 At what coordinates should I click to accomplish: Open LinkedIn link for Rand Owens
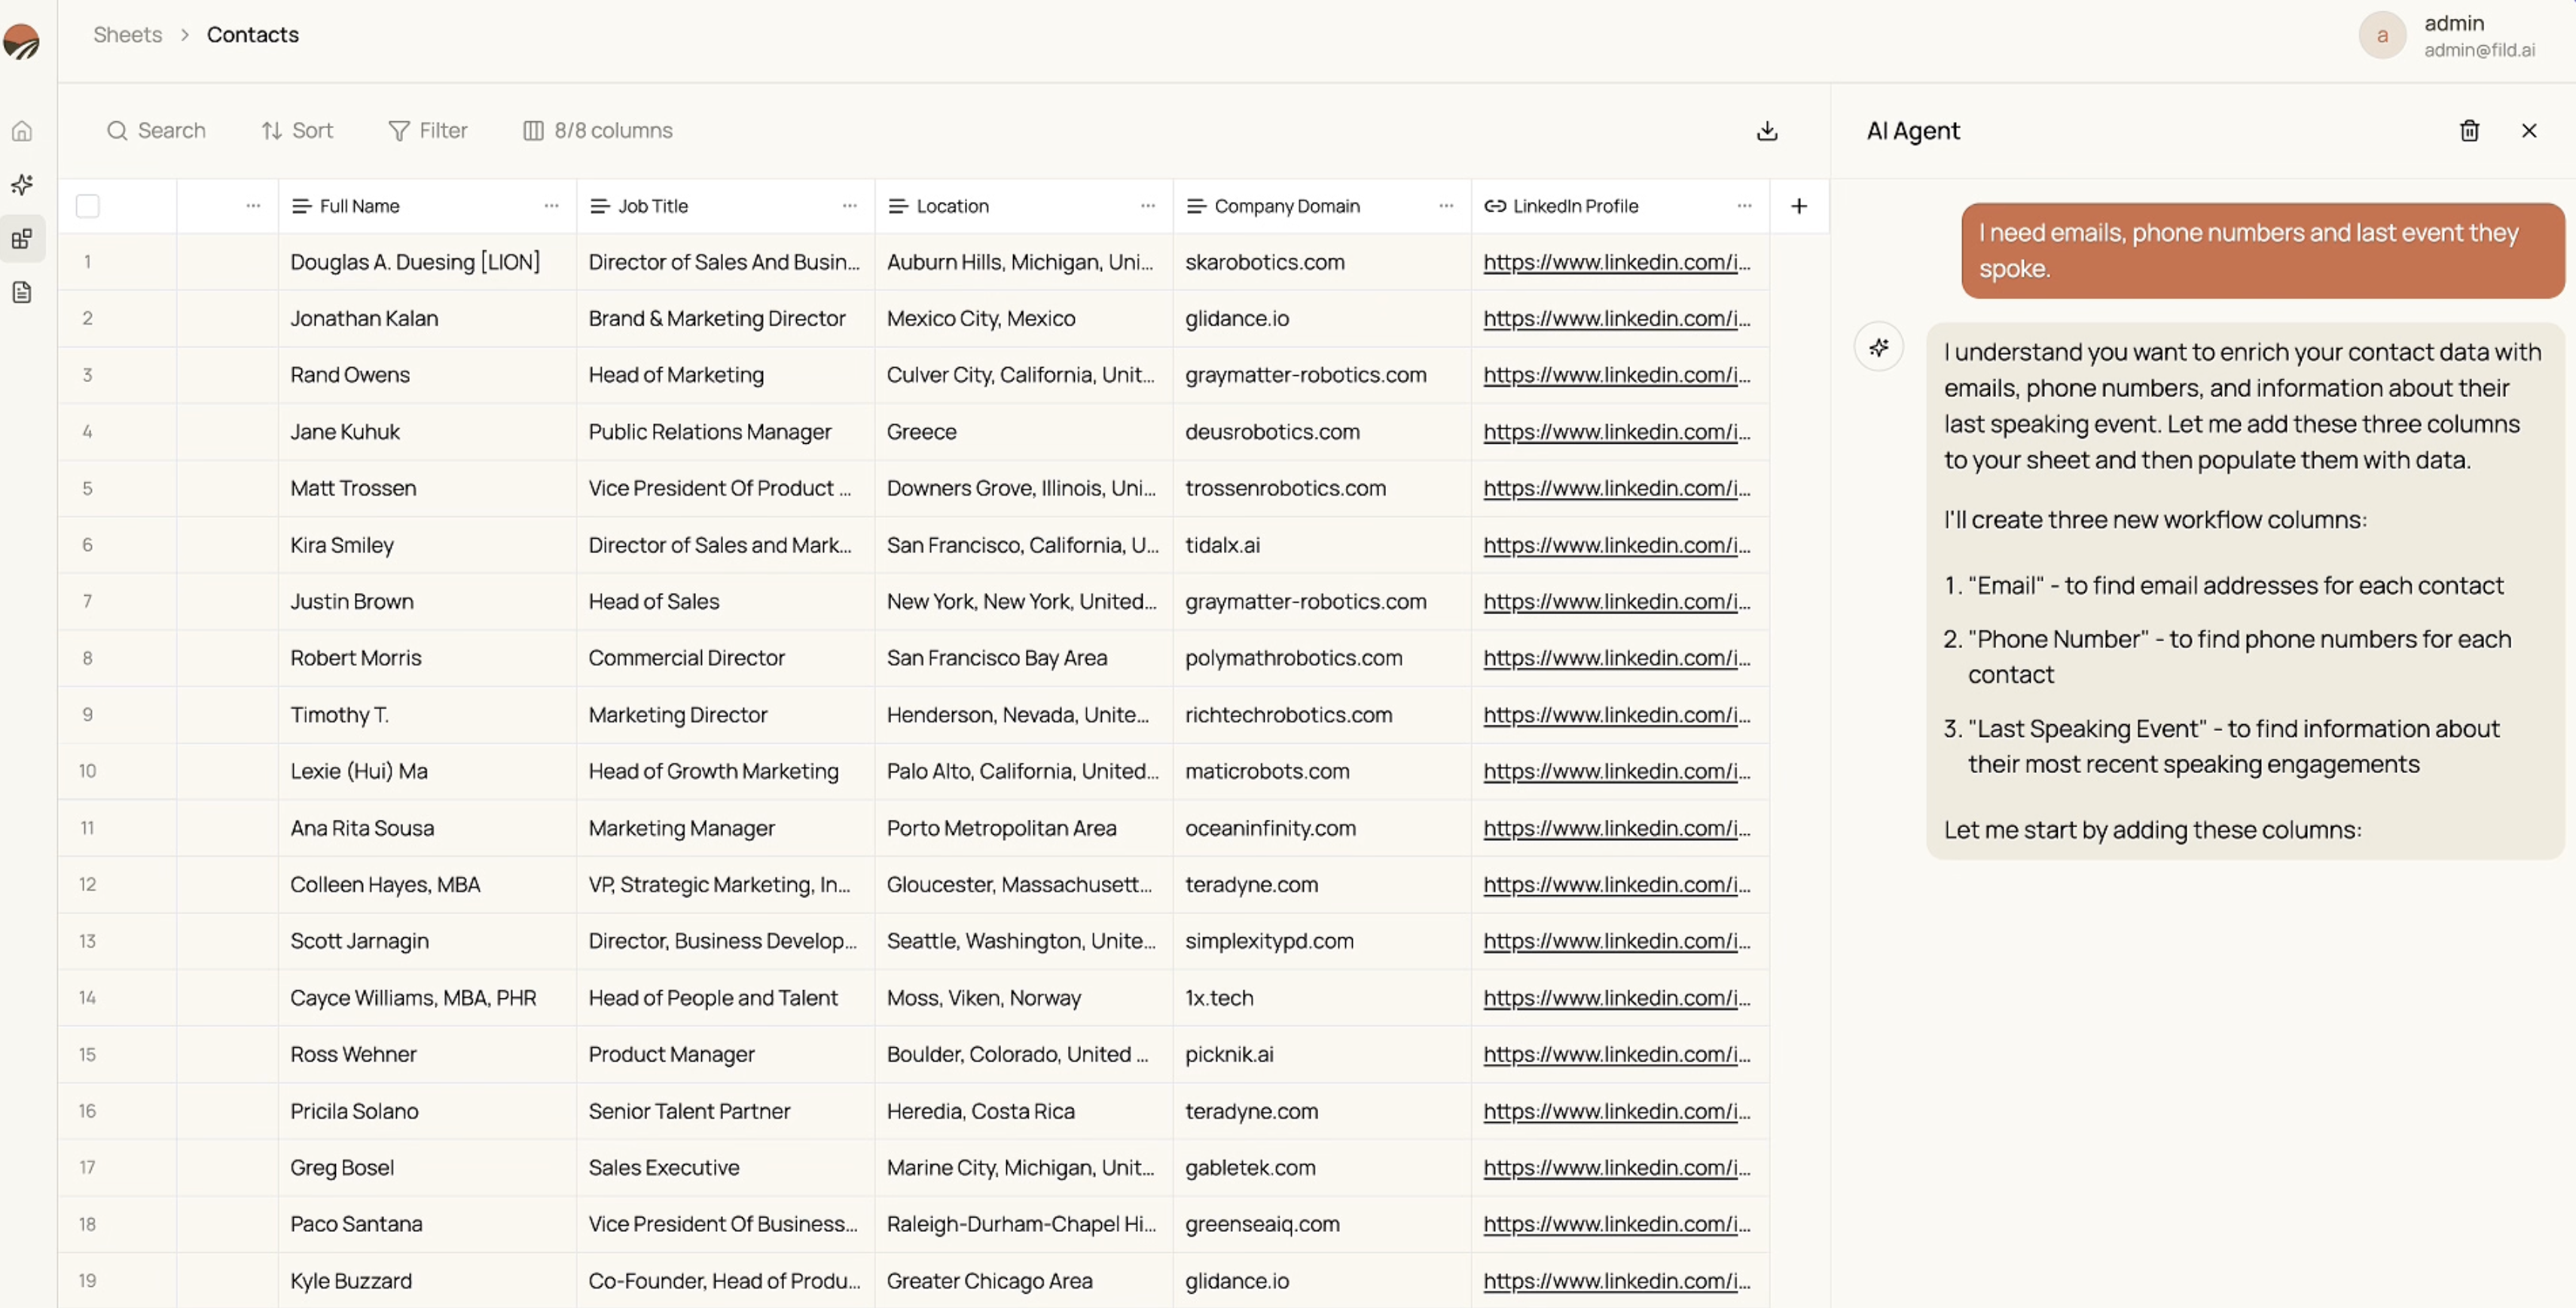(x=1616, y=375)
